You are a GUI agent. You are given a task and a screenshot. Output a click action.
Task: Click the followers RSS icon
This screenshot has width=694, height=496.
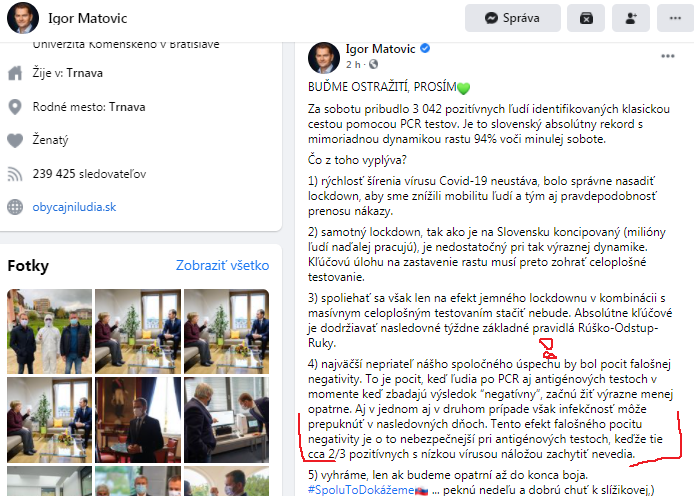tap(15, 174)
